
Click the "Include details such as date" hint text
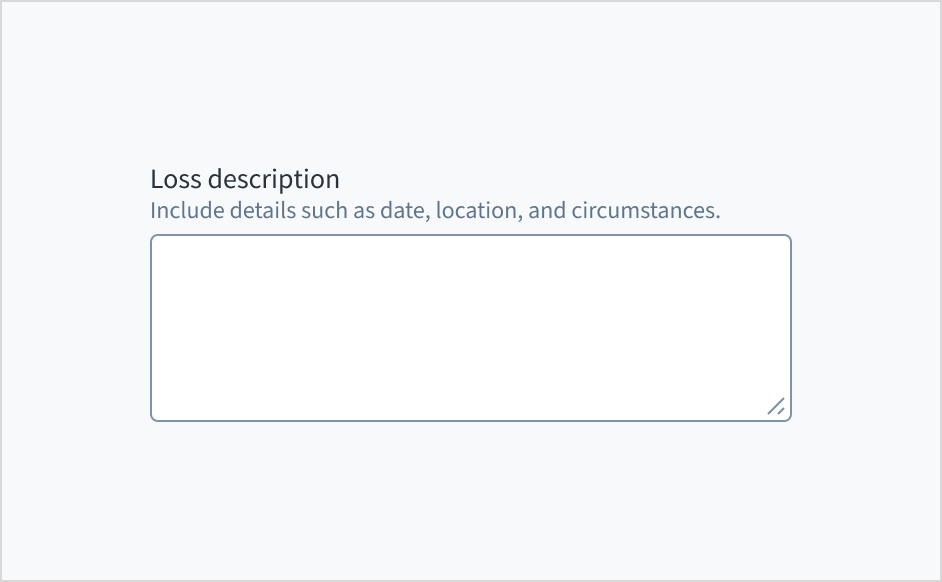point(435,212)
